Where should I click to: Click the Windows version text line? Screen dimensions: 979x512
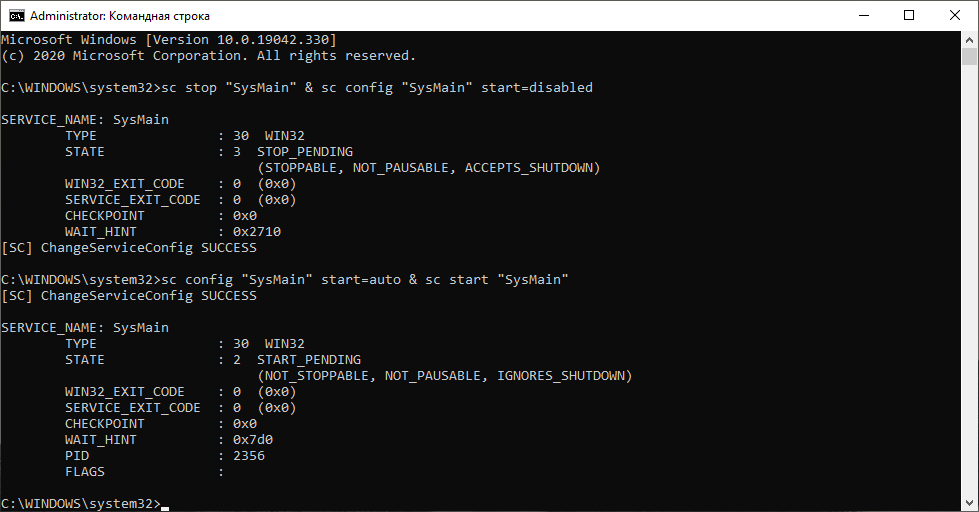coord(168,40)
